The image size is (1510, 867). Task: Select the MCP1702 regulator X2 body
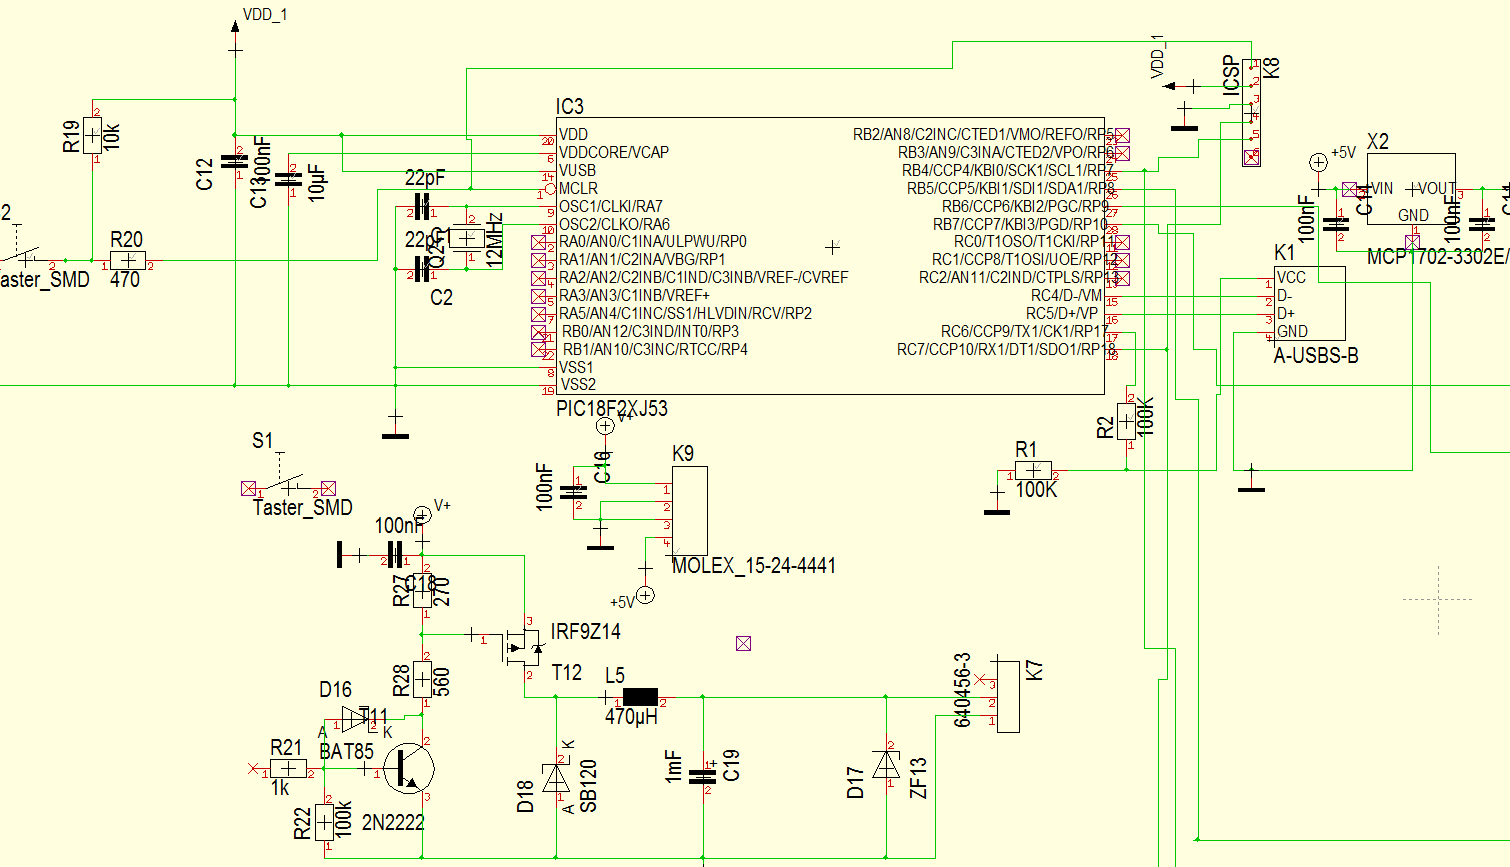(x=1412, y=189)
